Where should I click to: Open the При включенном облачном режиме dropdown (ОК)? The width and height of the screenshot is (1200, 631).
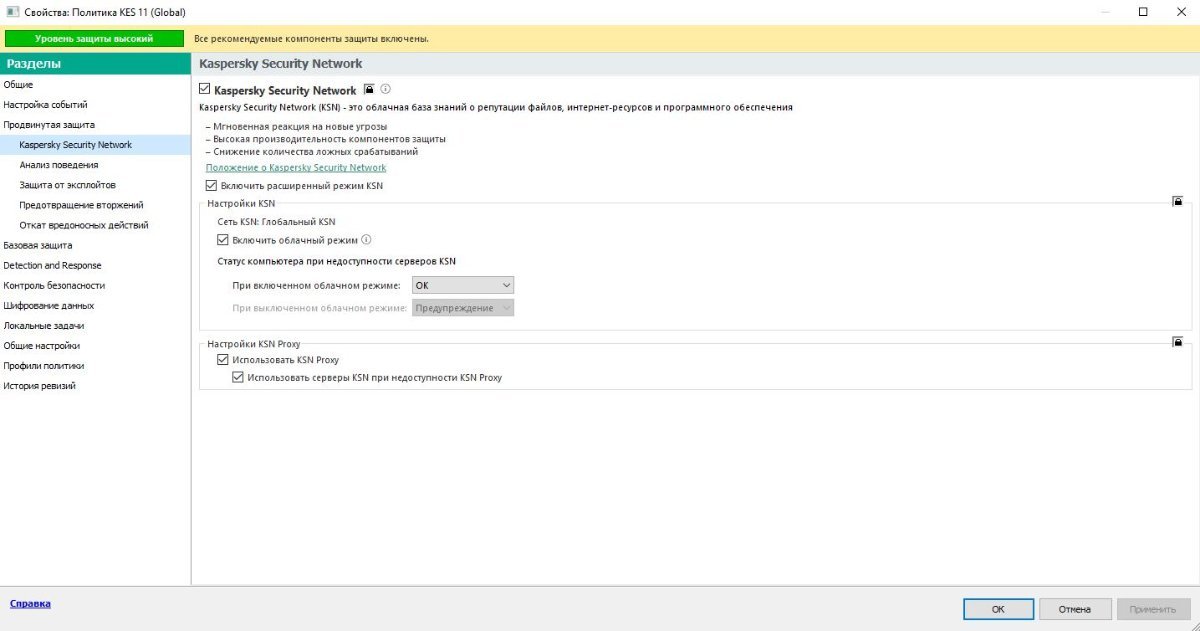462,286
